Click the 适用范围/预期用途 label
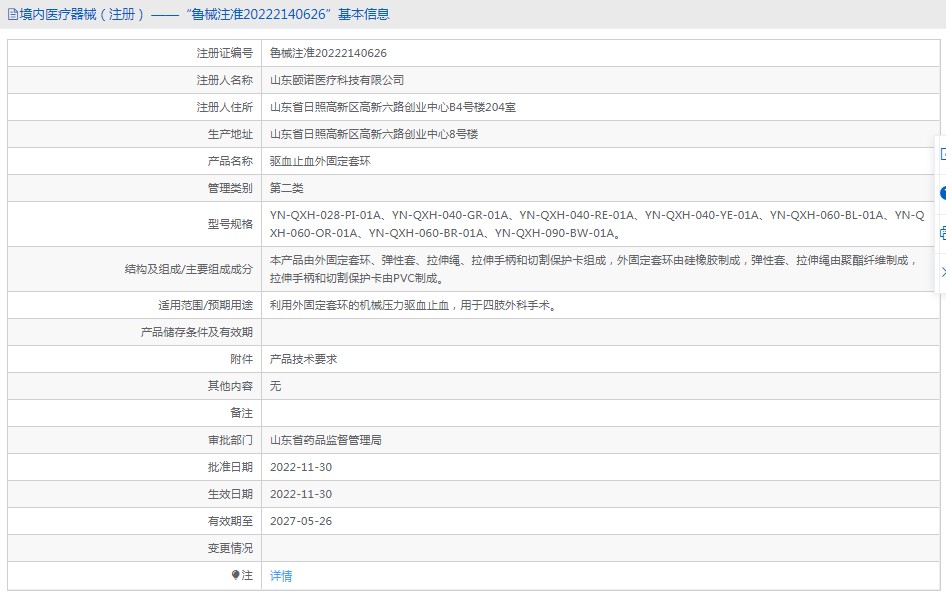The width and height of the screenshot is (946, 596). coord(206,305)
